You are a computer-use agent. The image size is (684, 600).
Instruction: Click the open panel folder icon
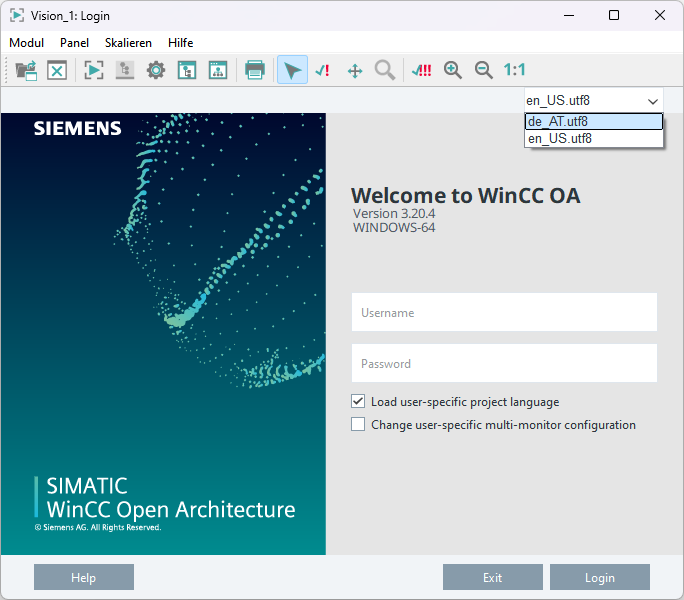coord(26,70)
